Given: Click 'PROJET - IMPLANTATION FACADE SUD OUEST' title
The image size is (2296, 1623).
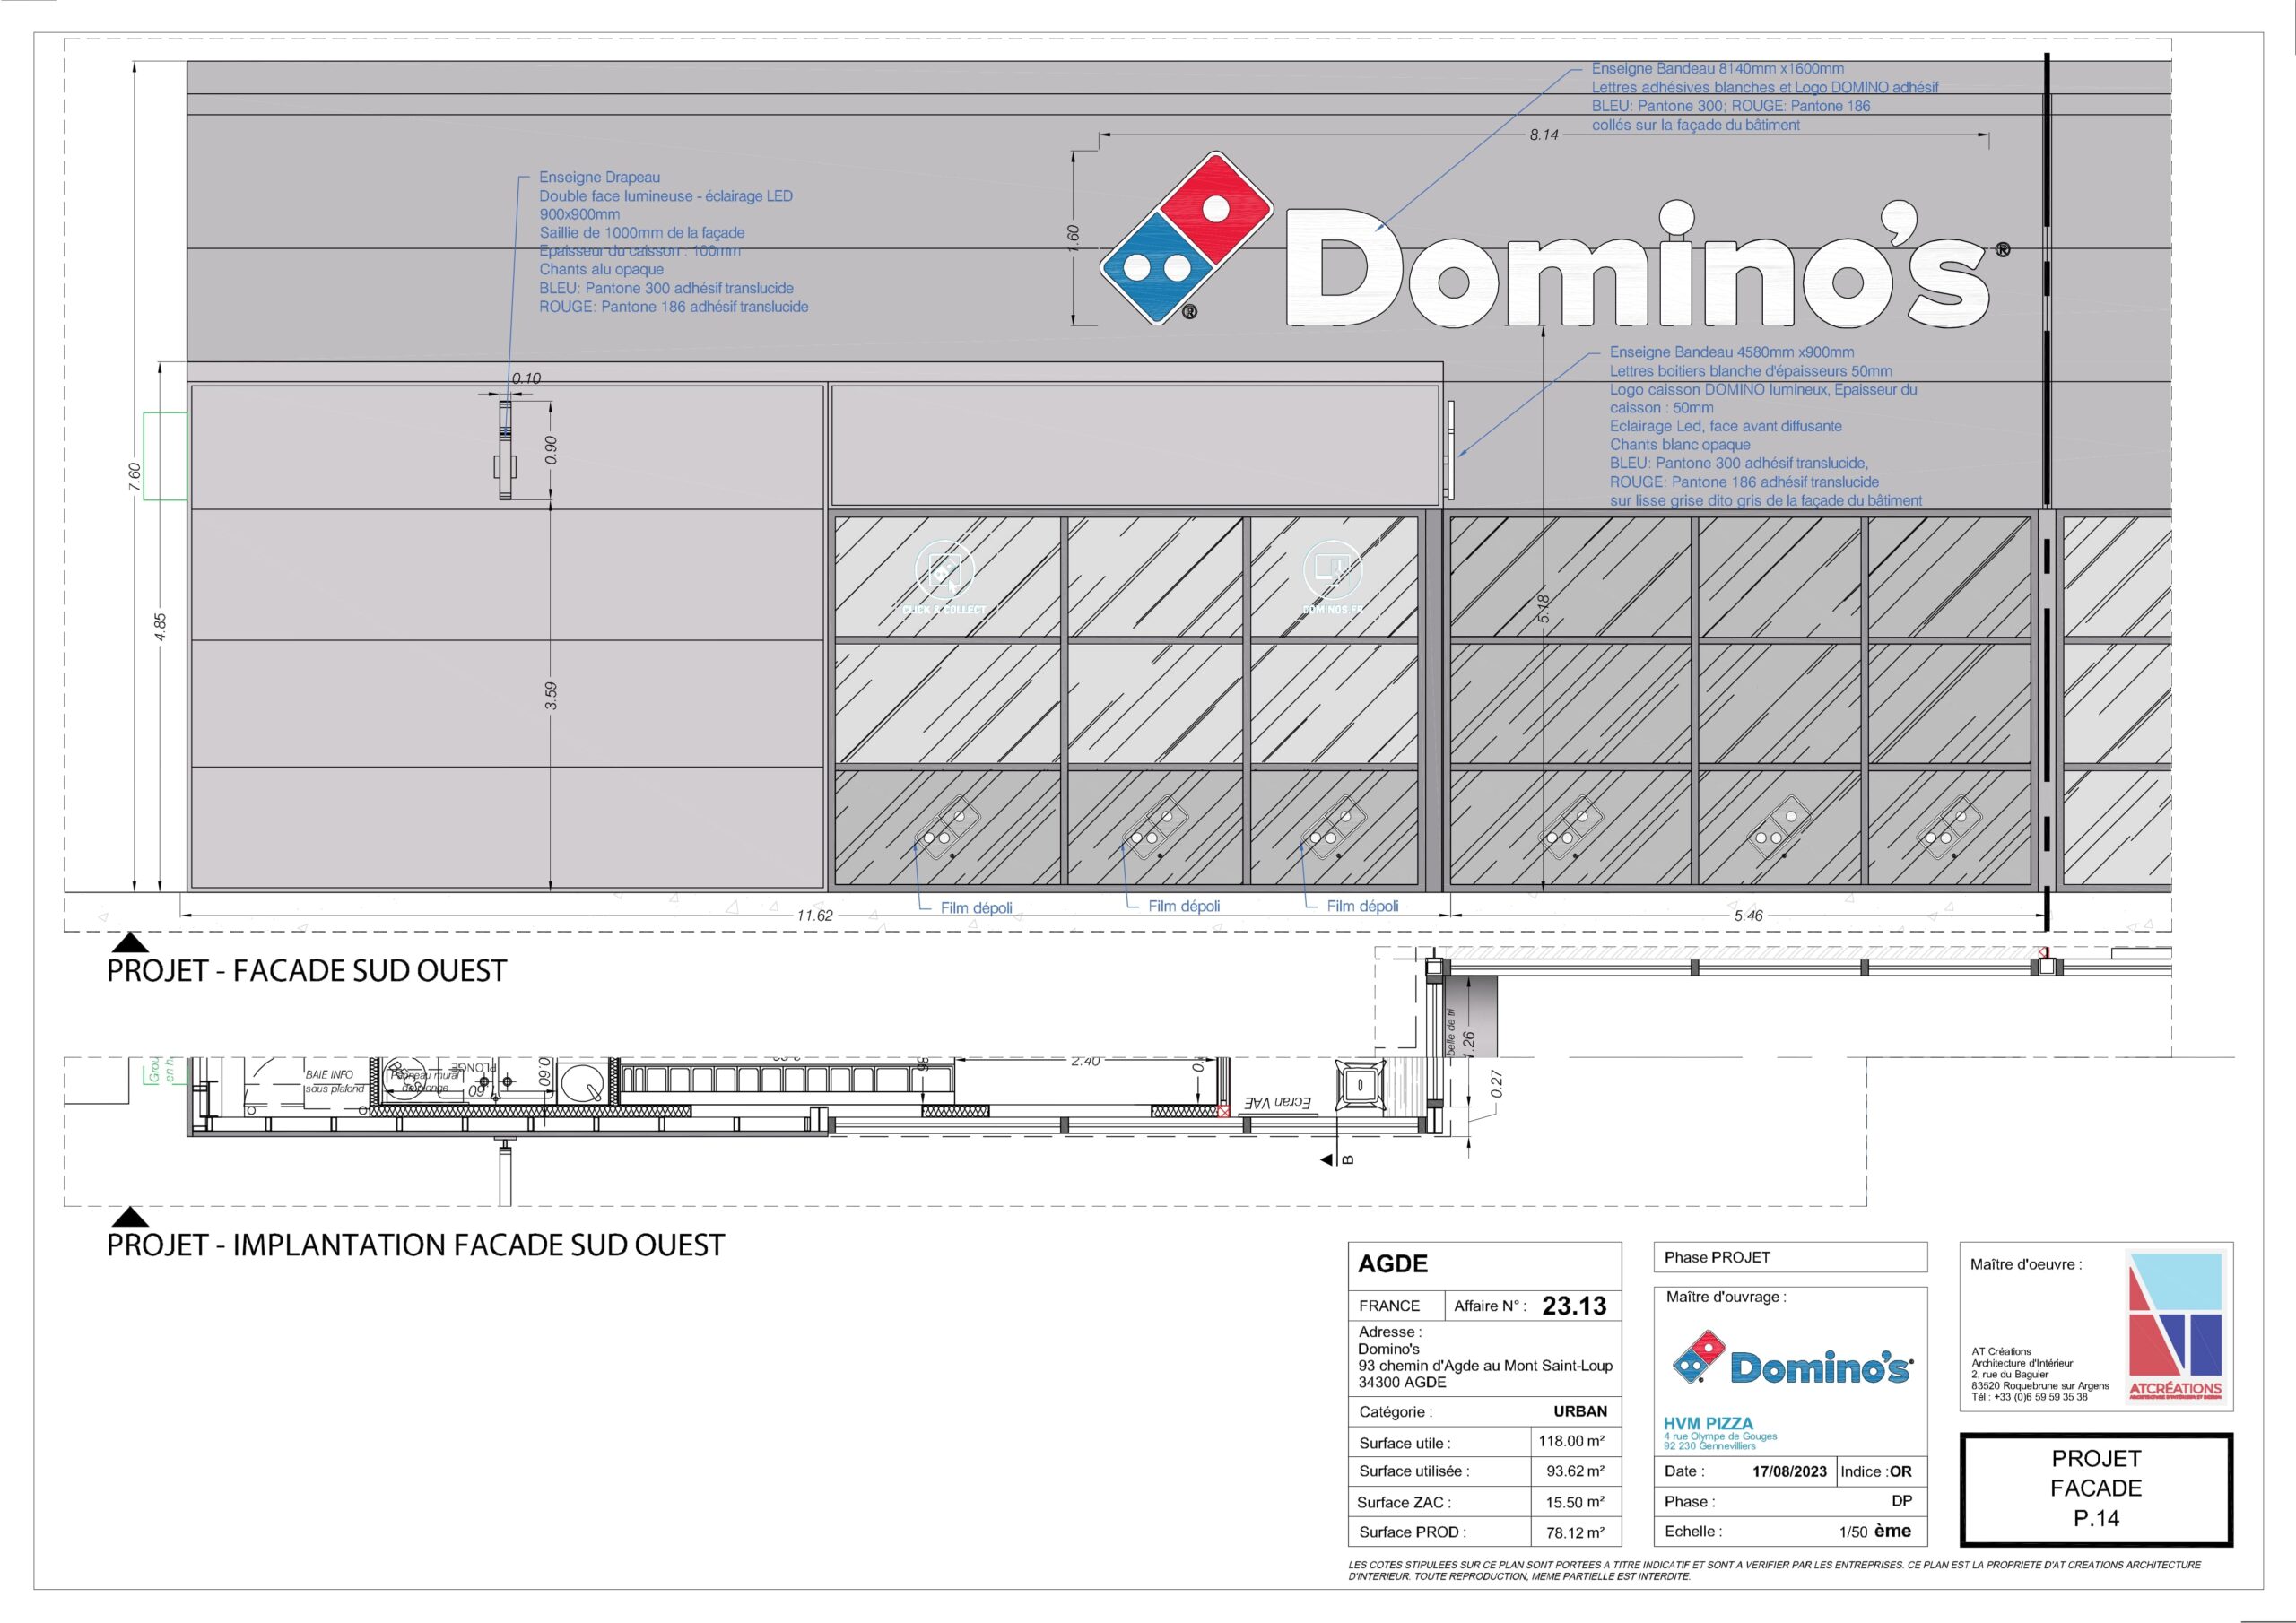Looking at the screenshot, I should click(x=416, y=1245).
